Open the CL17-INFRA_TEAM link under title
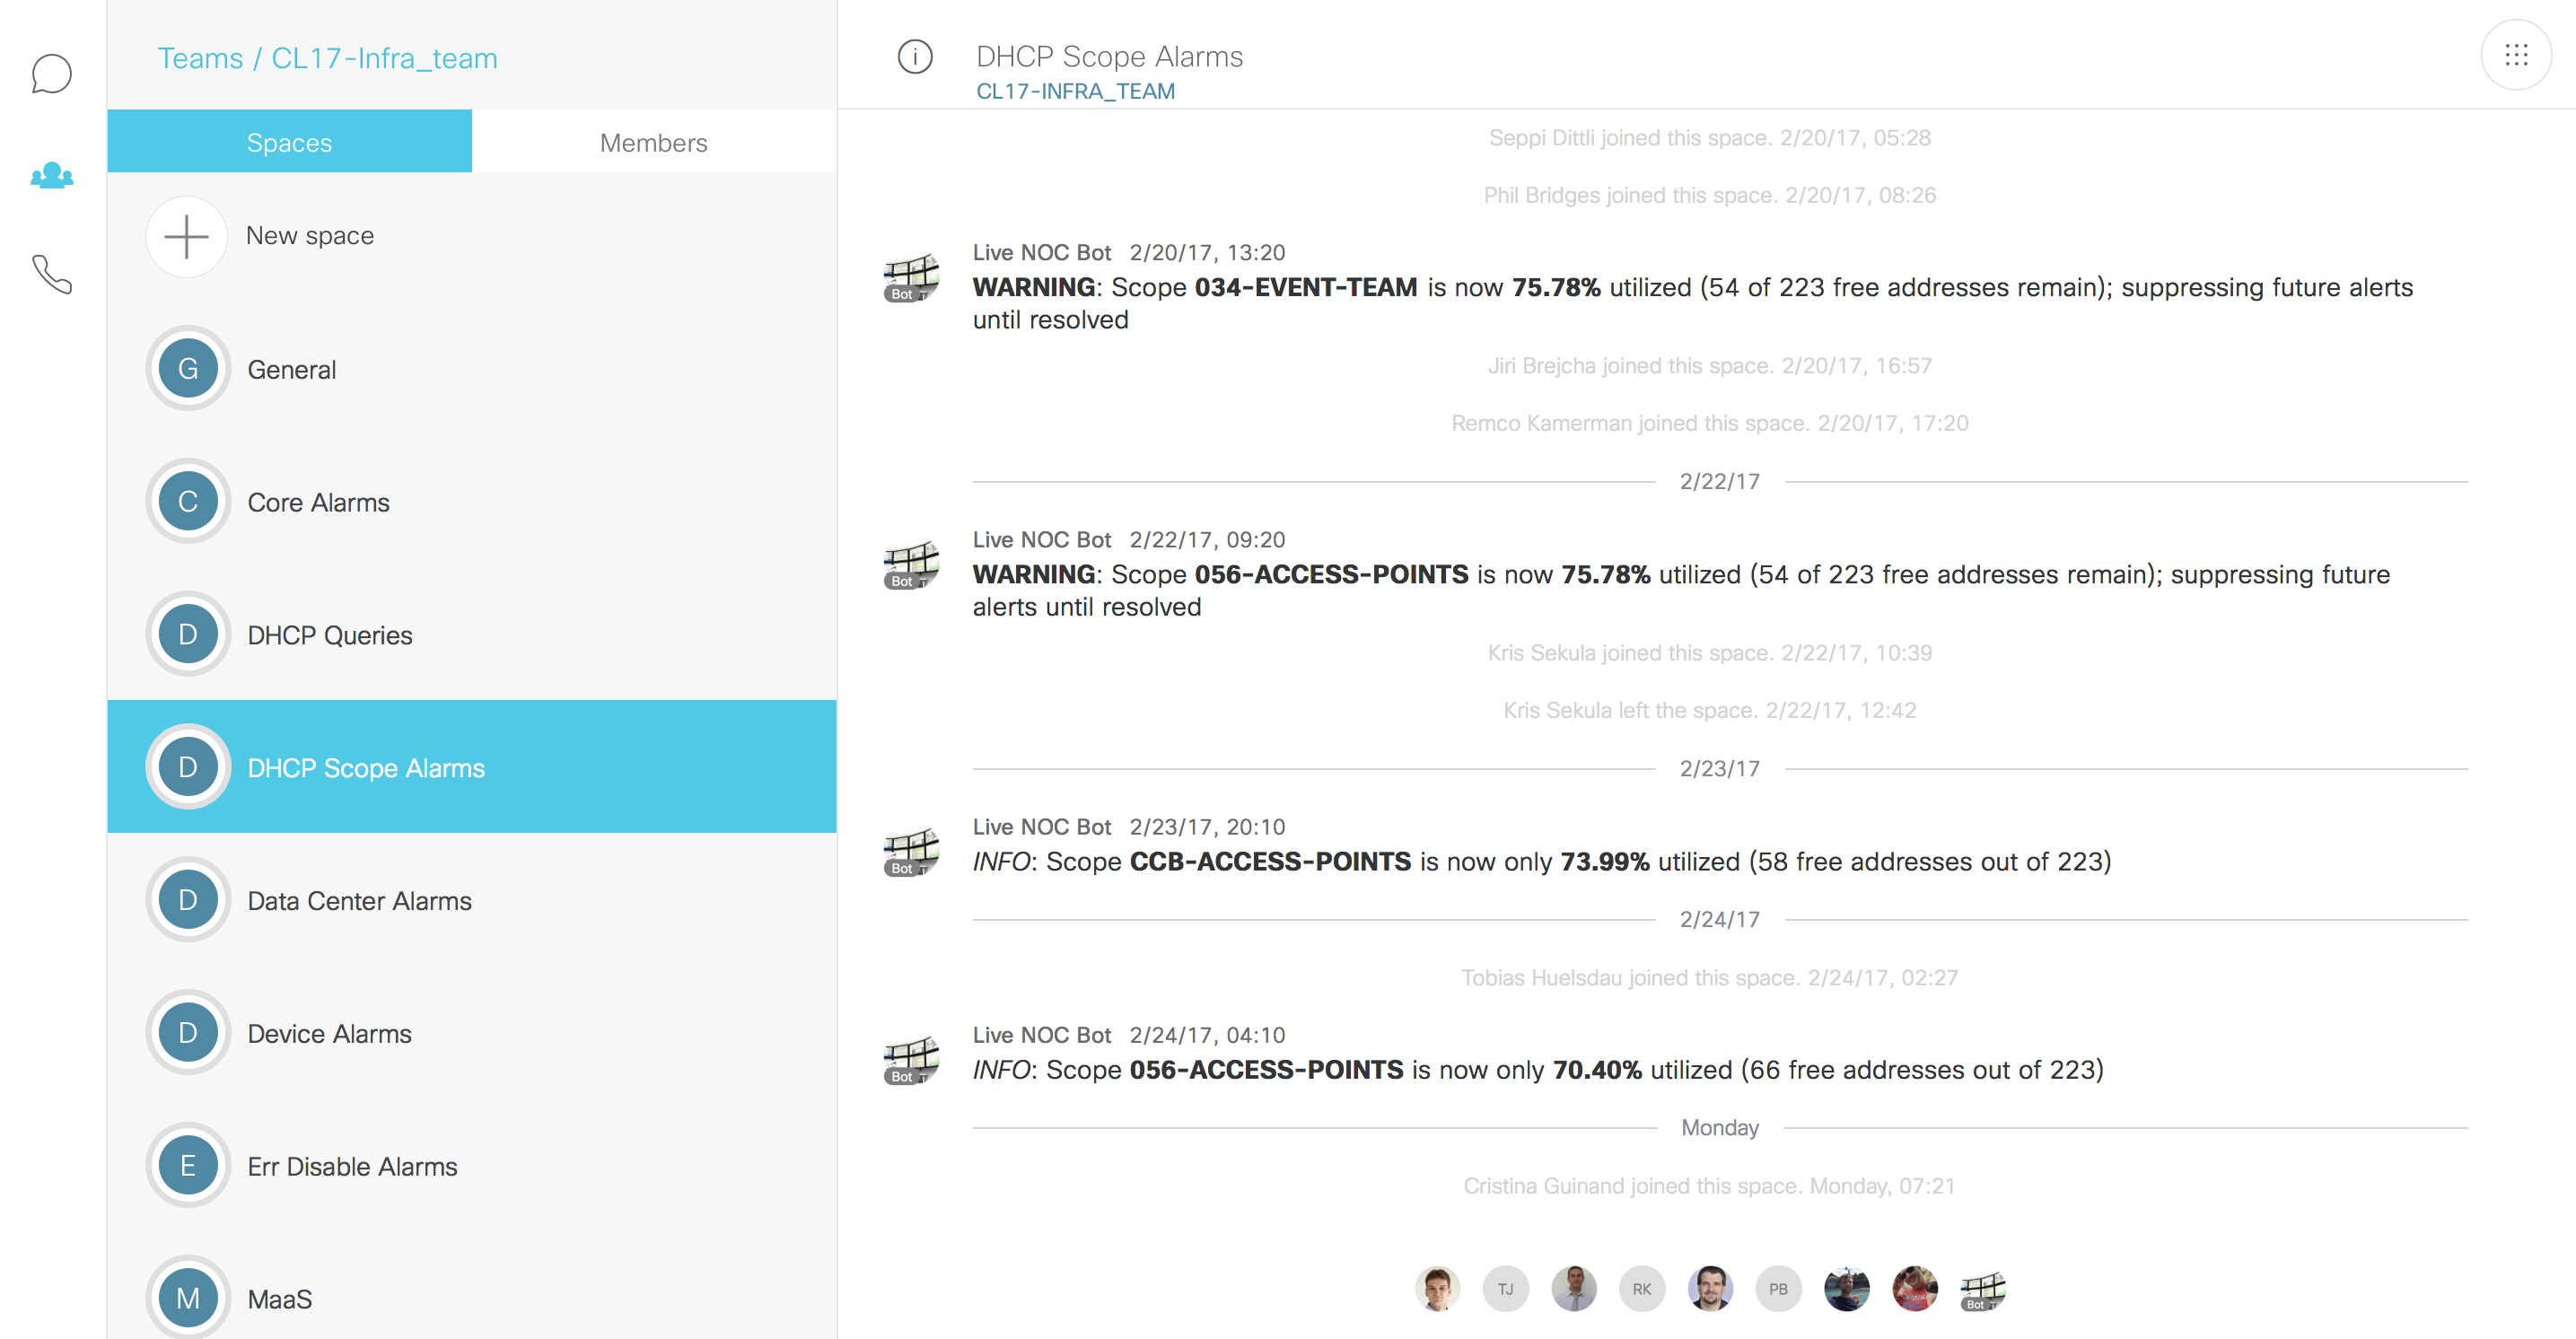The image size is (2576, 1339). 1075,91
